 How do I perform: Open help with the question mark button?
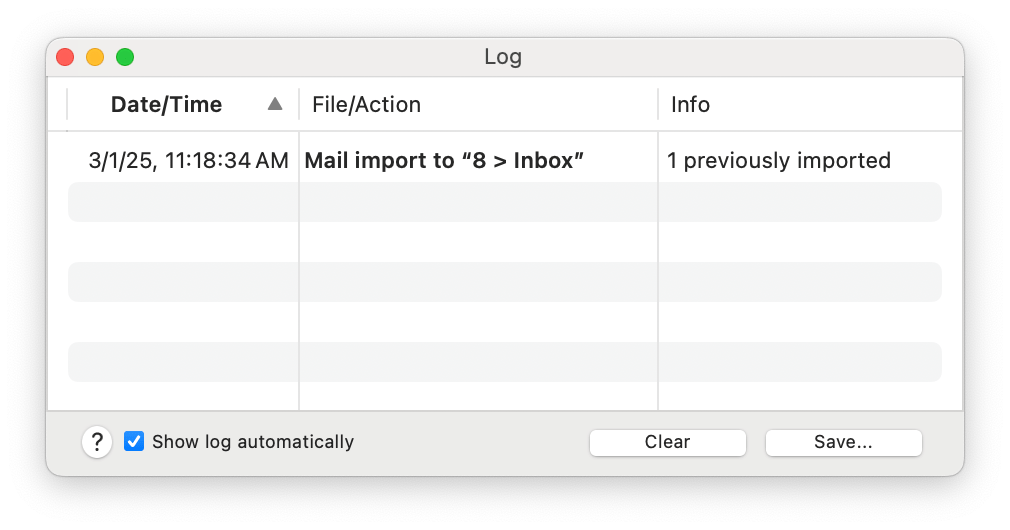click(96, 442)
